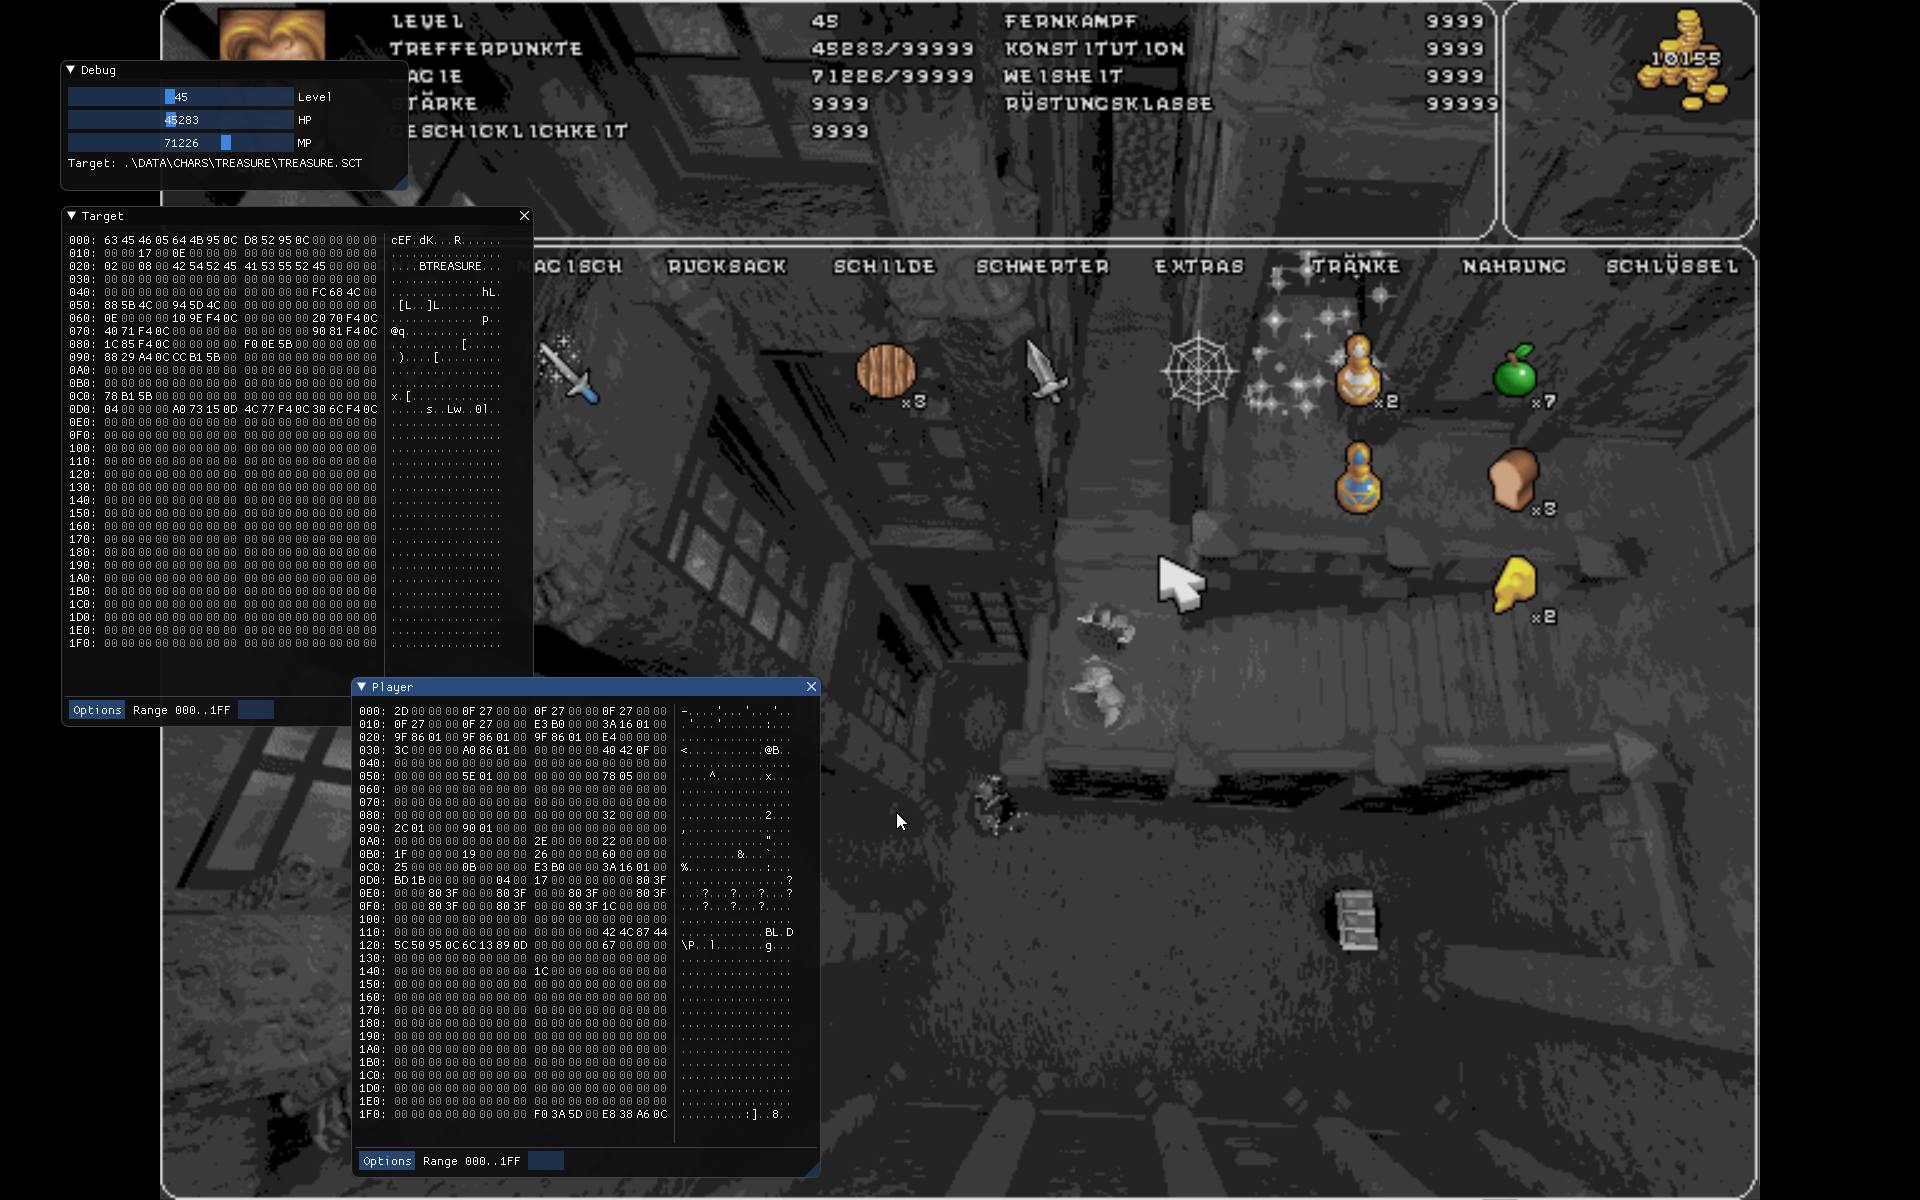Collapse the Target hex viewer panel
Screen dimensions: 1920x1200
(71, 215)
